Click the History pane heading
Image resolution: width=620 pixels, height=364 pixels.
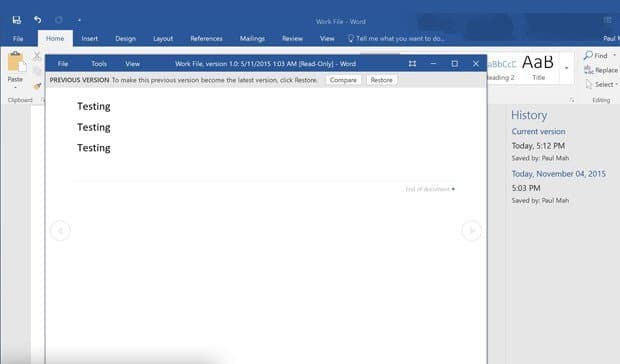tap(529, 115)
